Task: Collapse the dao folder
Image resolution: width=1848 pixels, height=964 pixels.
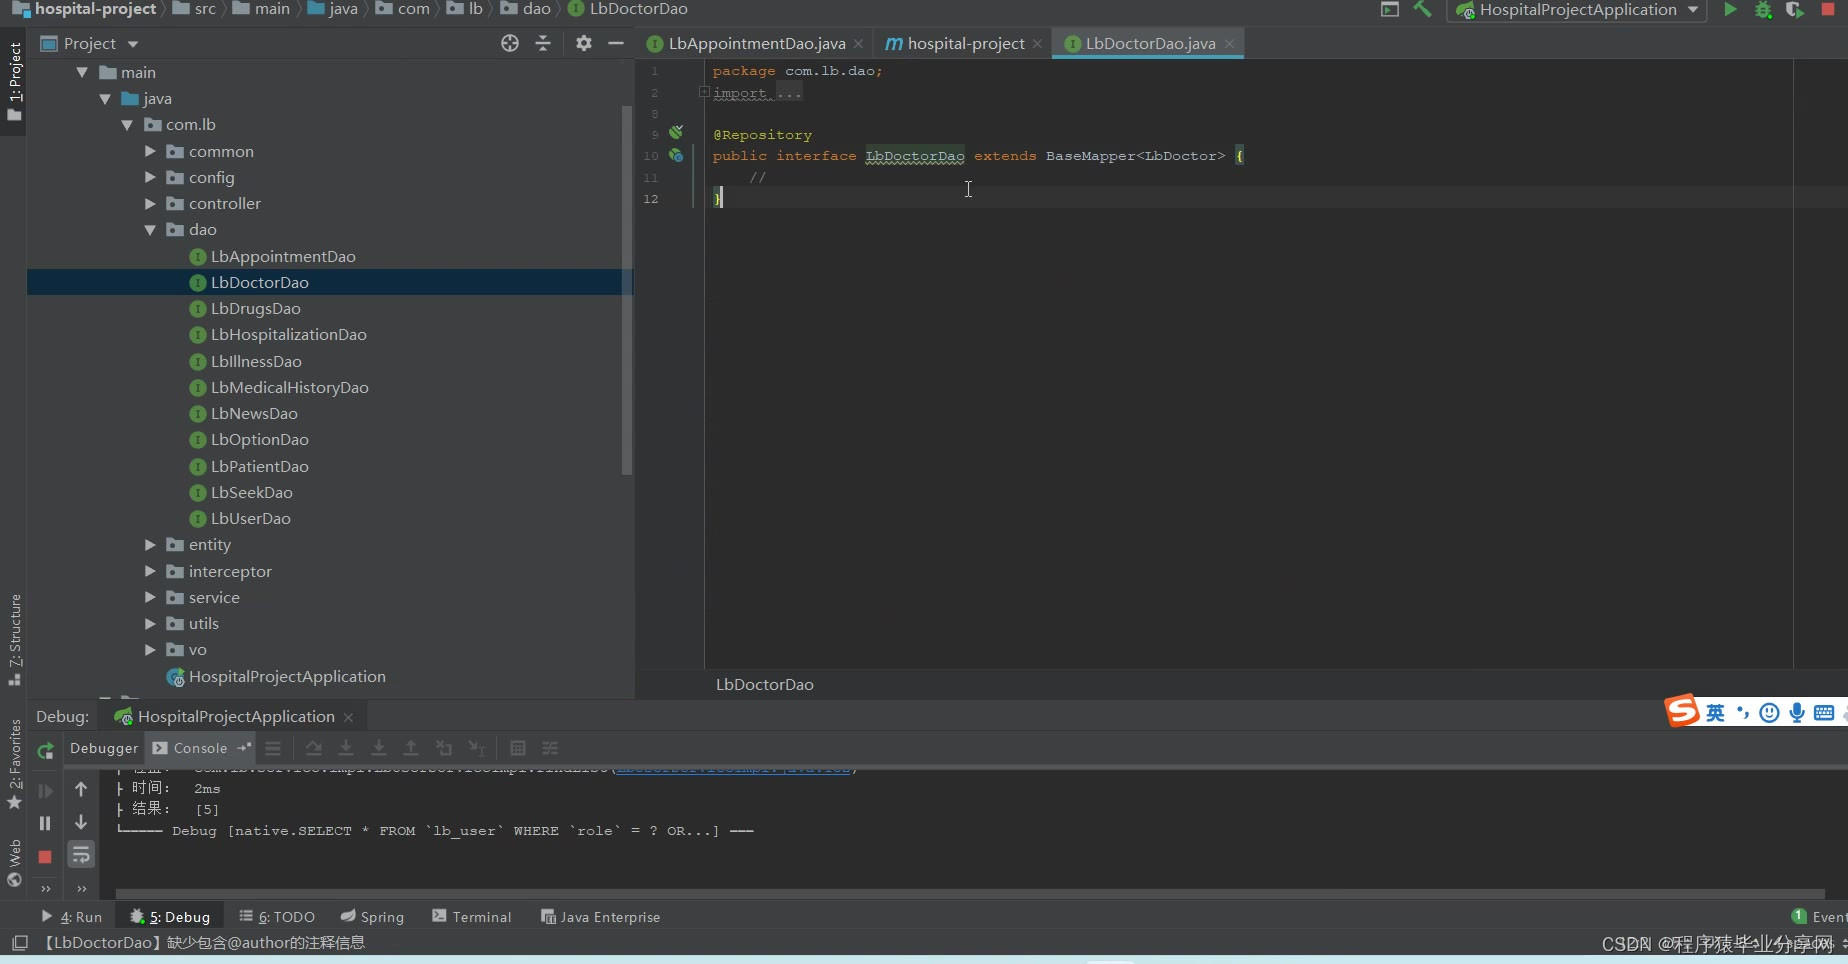Action: [x=150, y=230]
